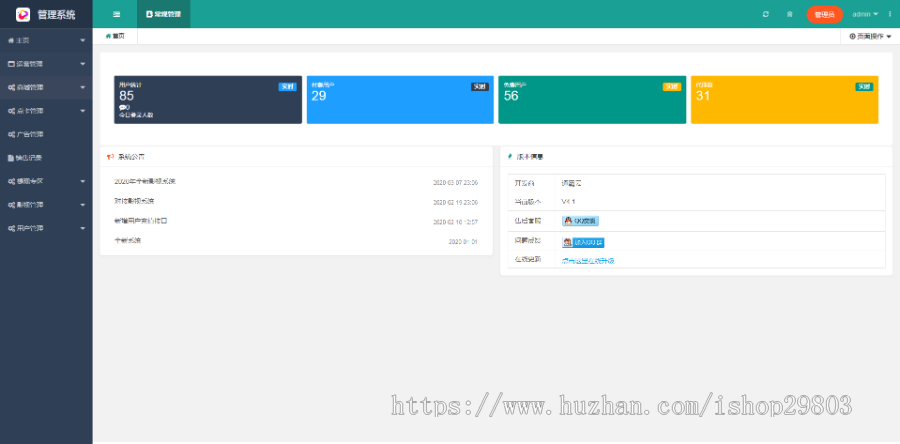900x444 pixels.
Task: Open the vertical three-dot more menu
Action: [890, 14]
